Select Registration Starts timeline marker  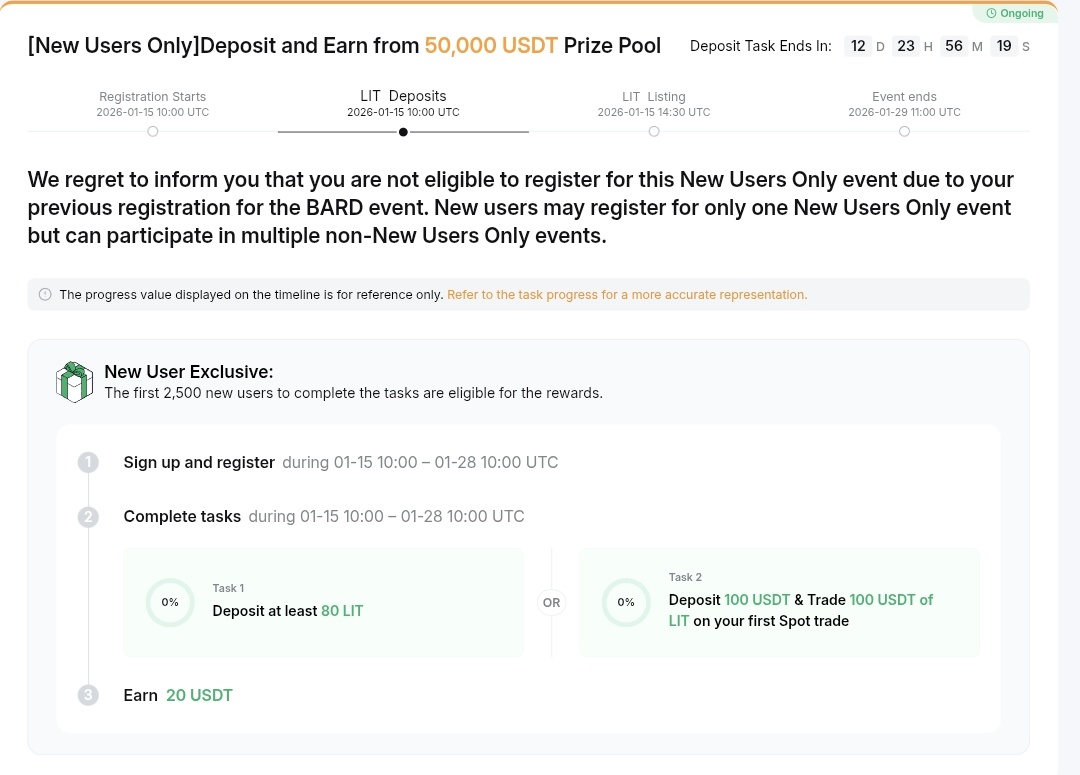(x=153, y=132)
